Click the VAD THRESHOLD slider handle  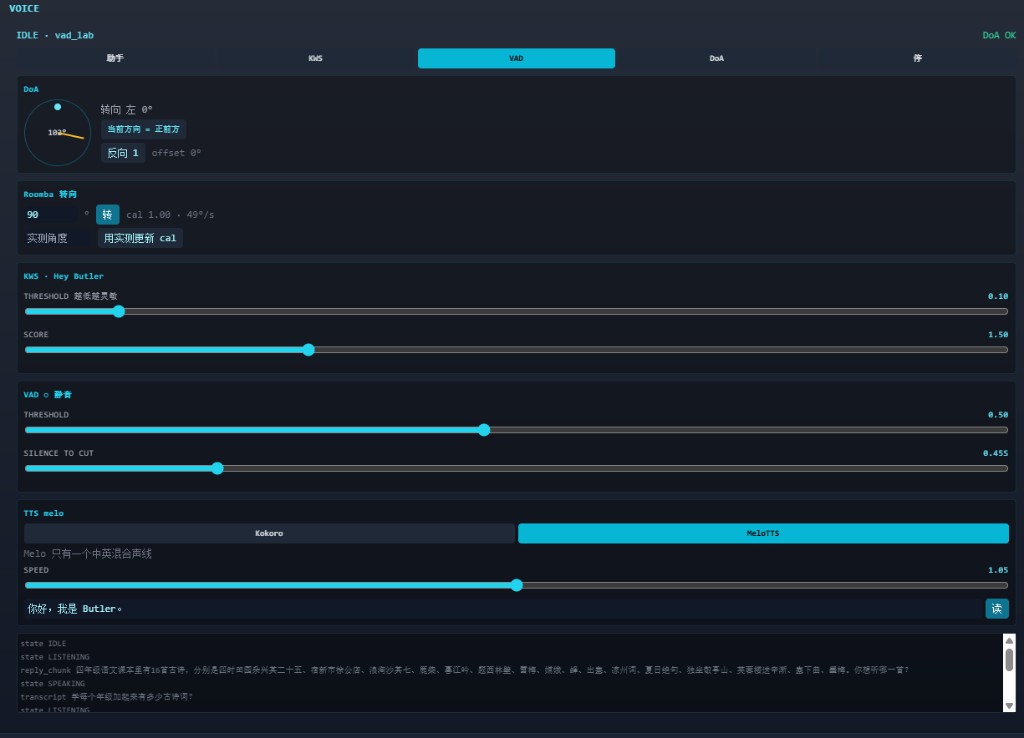483,430
